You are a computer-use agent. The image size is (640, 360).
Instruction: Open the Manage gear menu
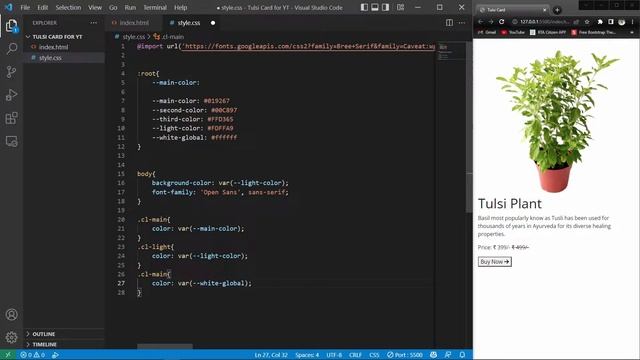coord(11,337)
